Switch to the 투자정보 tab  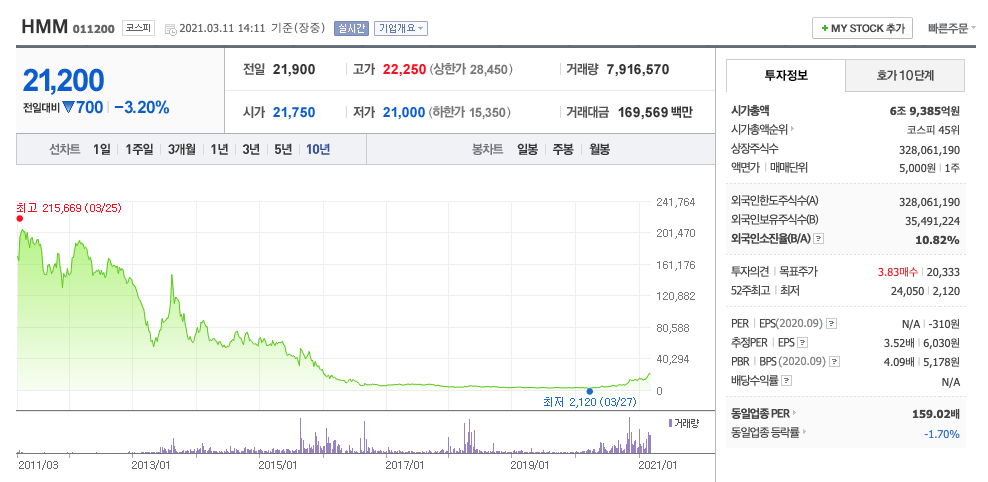786,76
